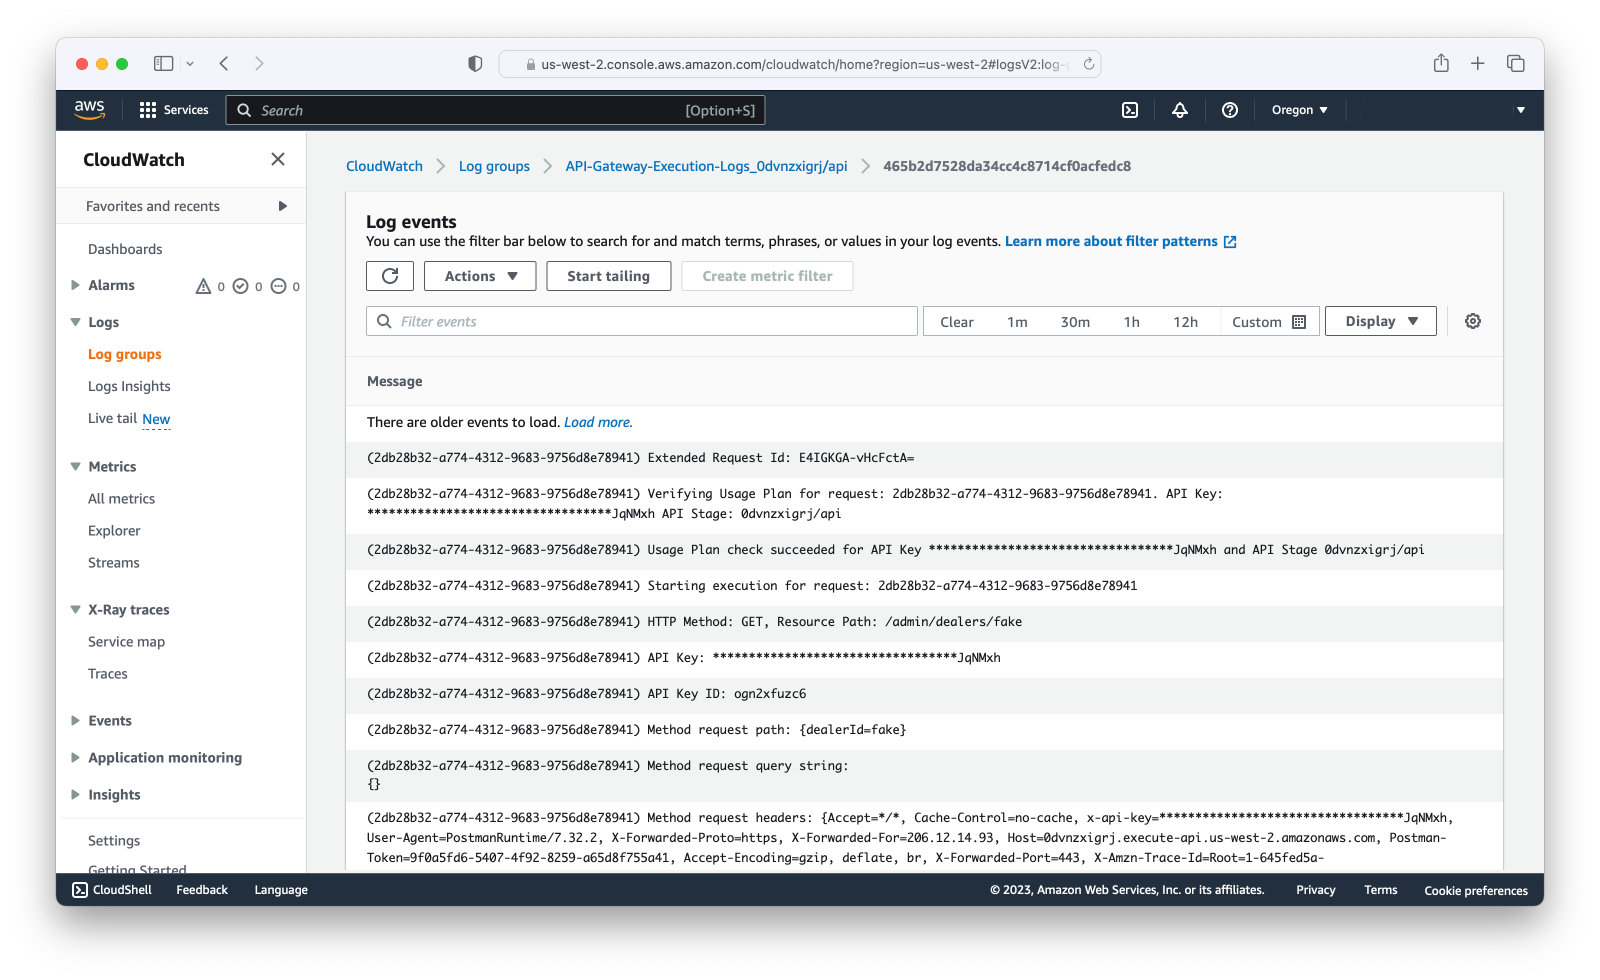The width and height of the screenshot is (1600, 980).
Task: Start tailing the log stream
Action: 608,276
